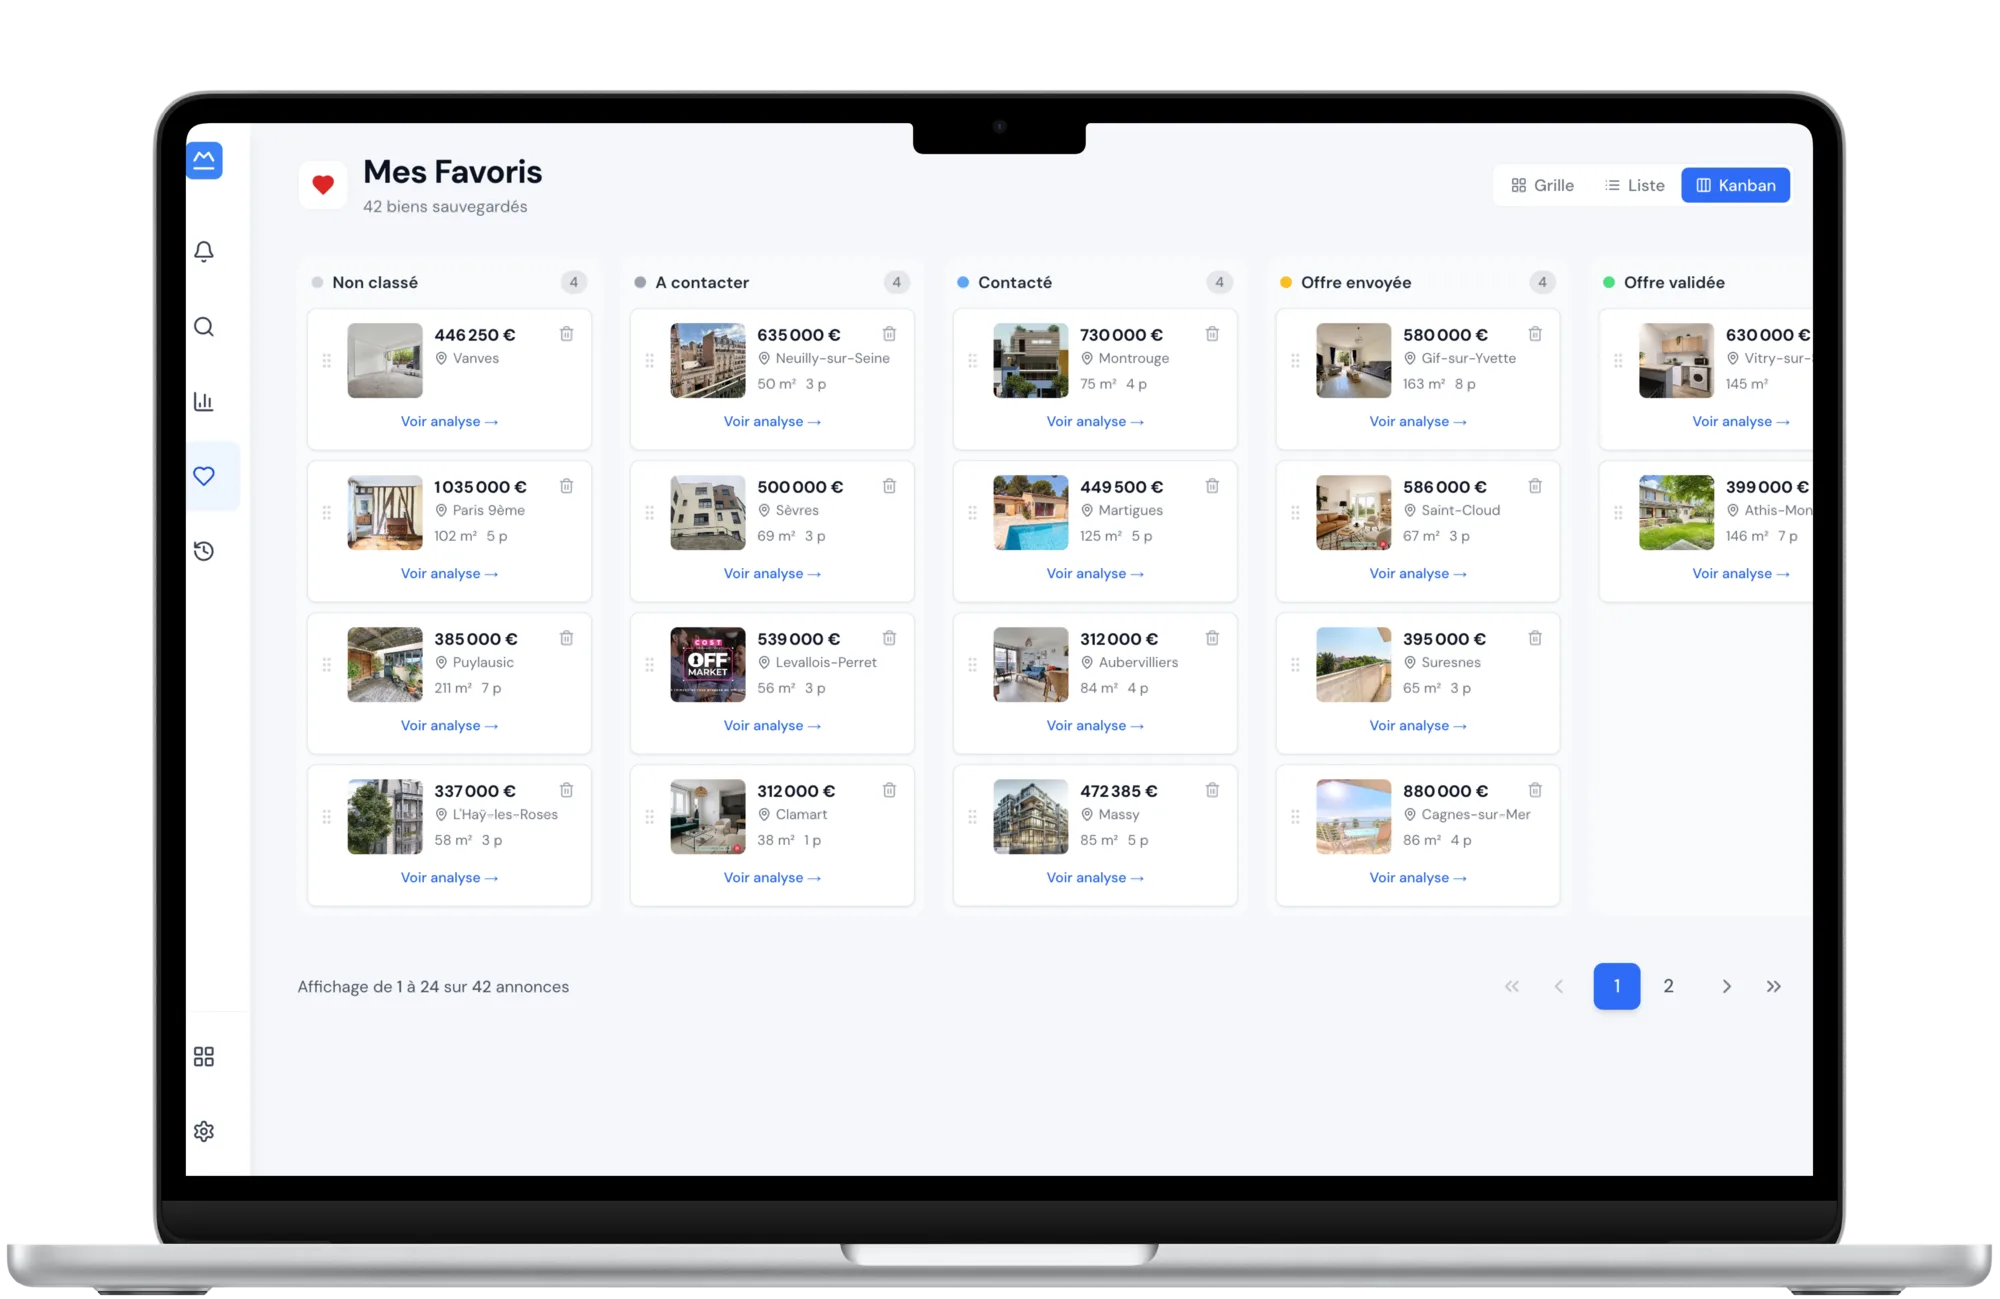Jump to first page double arrow
2000x1299 pixels.
1512,987
